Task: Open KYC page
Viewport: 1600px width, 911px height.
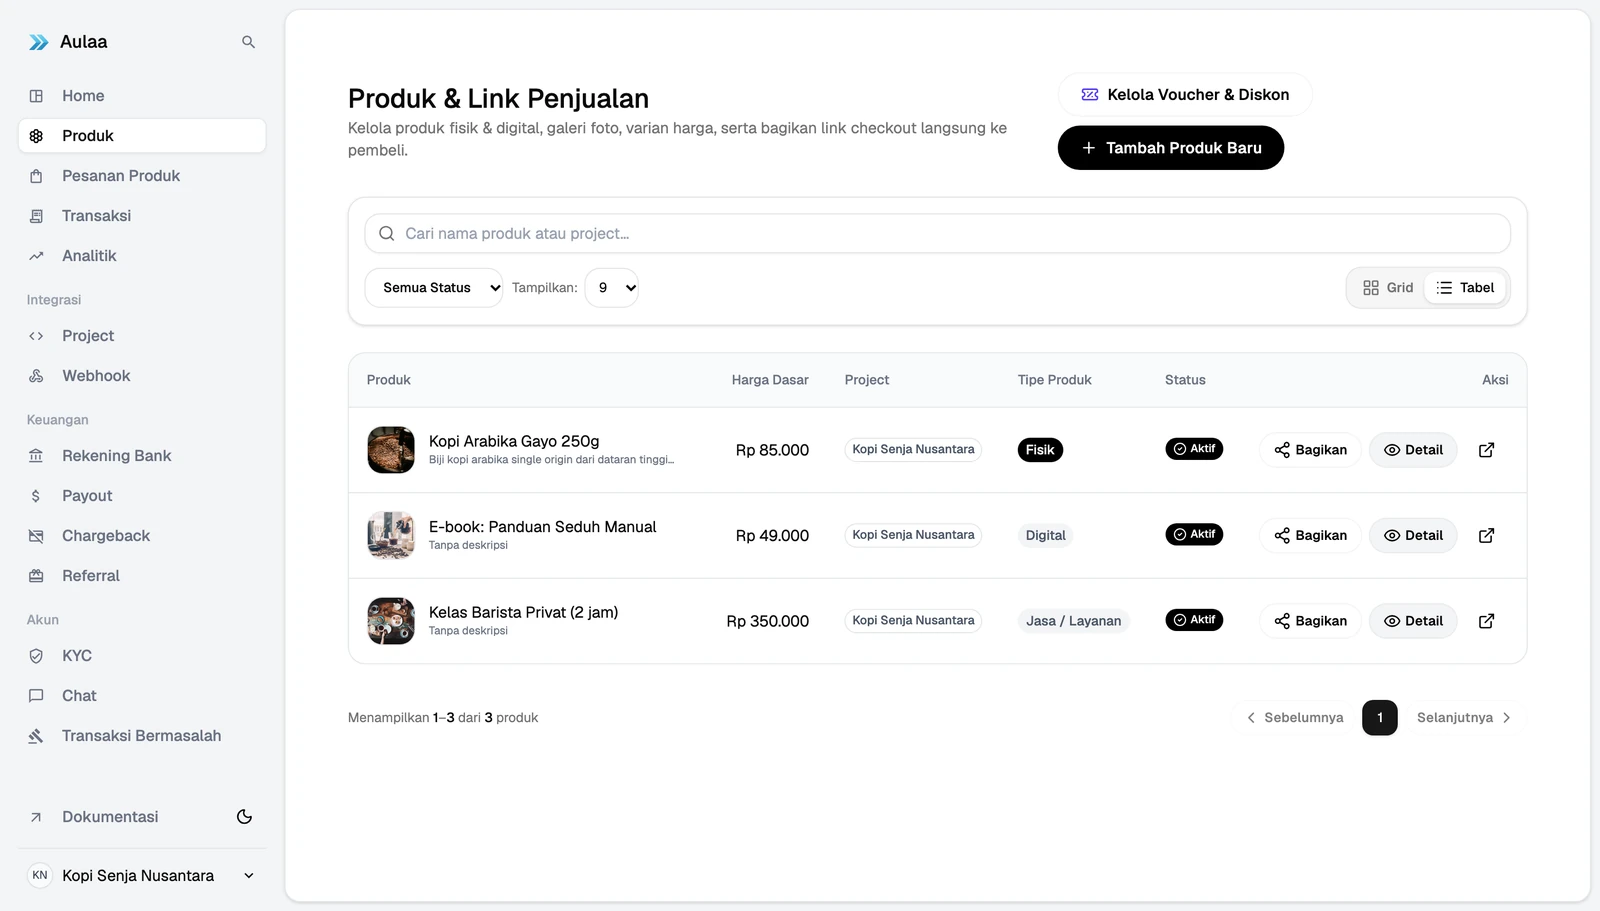Action: [x=142, y=656]
